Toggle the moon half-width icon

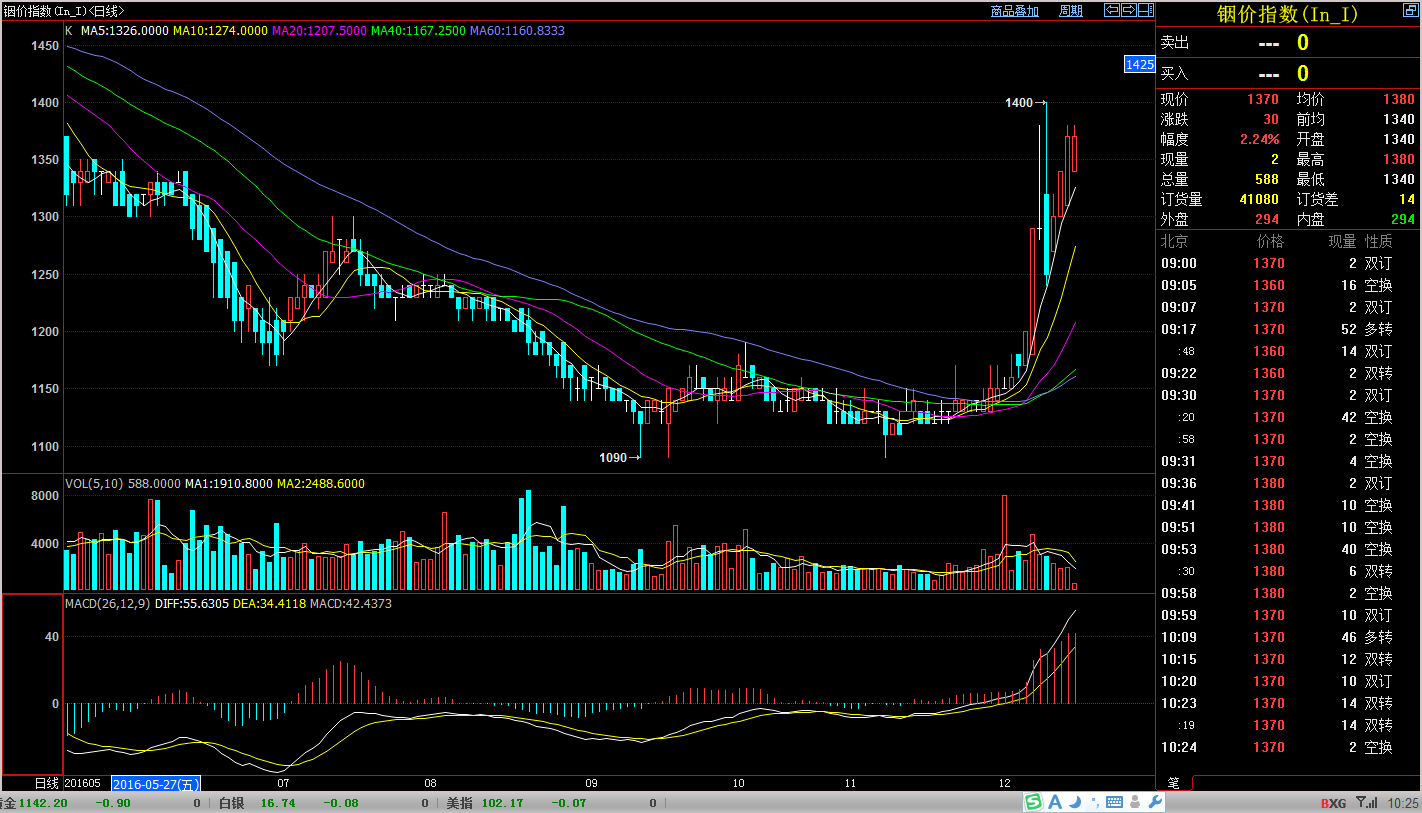coord(1074,802)
